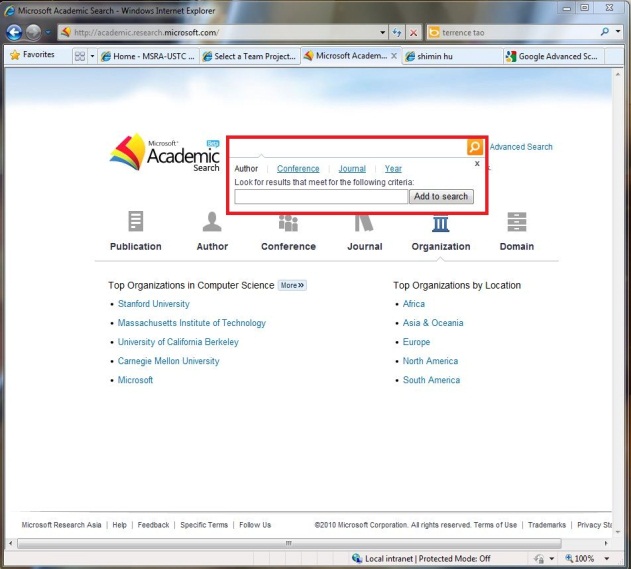
Task: Click the Favorites star icon
Action: click(15, 55)
